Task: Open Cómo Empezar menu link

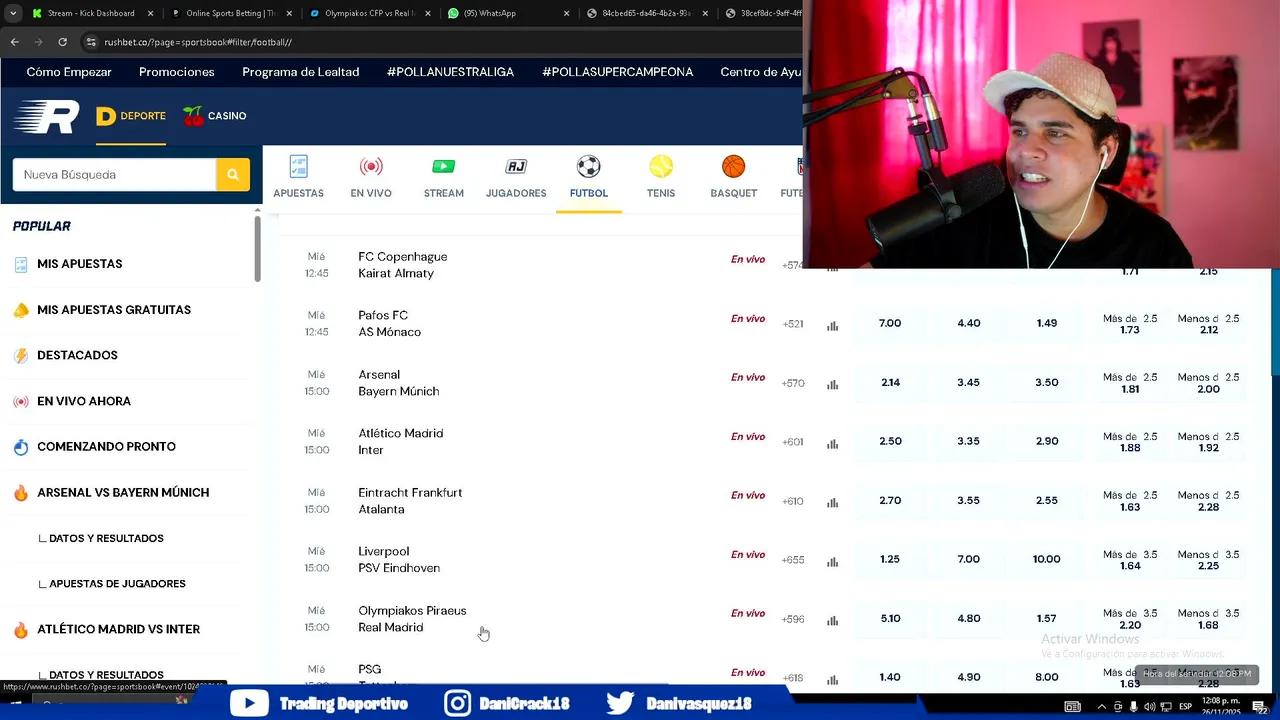Action: (69, 72)
